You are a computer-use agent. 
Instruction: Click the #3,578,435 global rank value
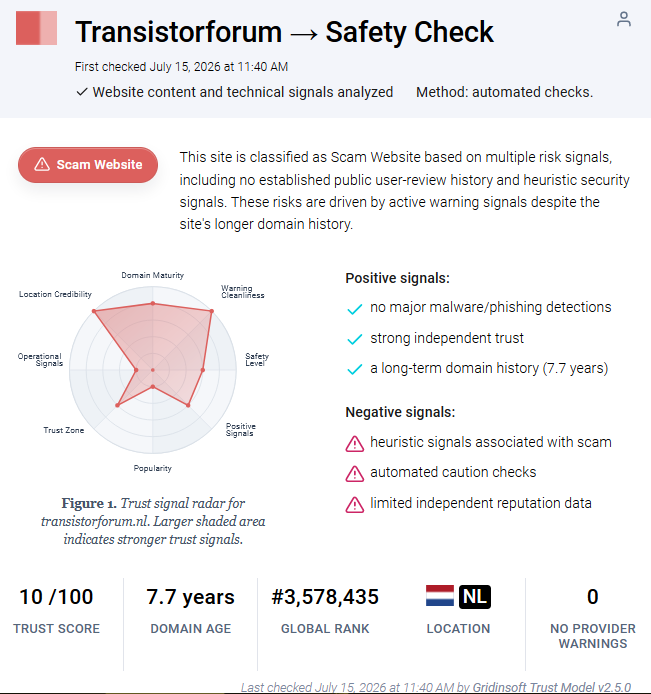(325, 597)
